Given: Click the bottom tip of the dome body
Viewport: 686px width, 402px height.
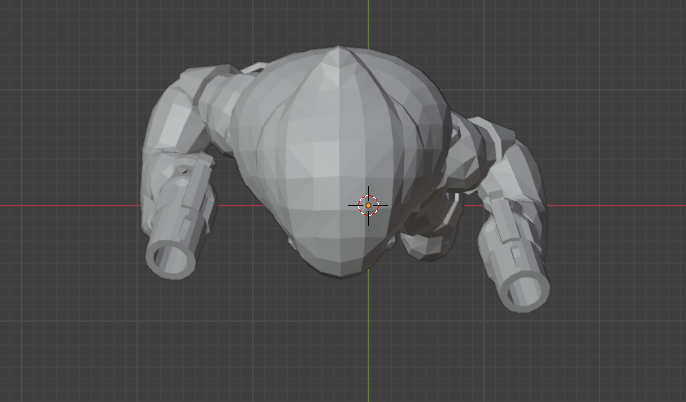Looking at the screenshot, I should pos(345,270).
